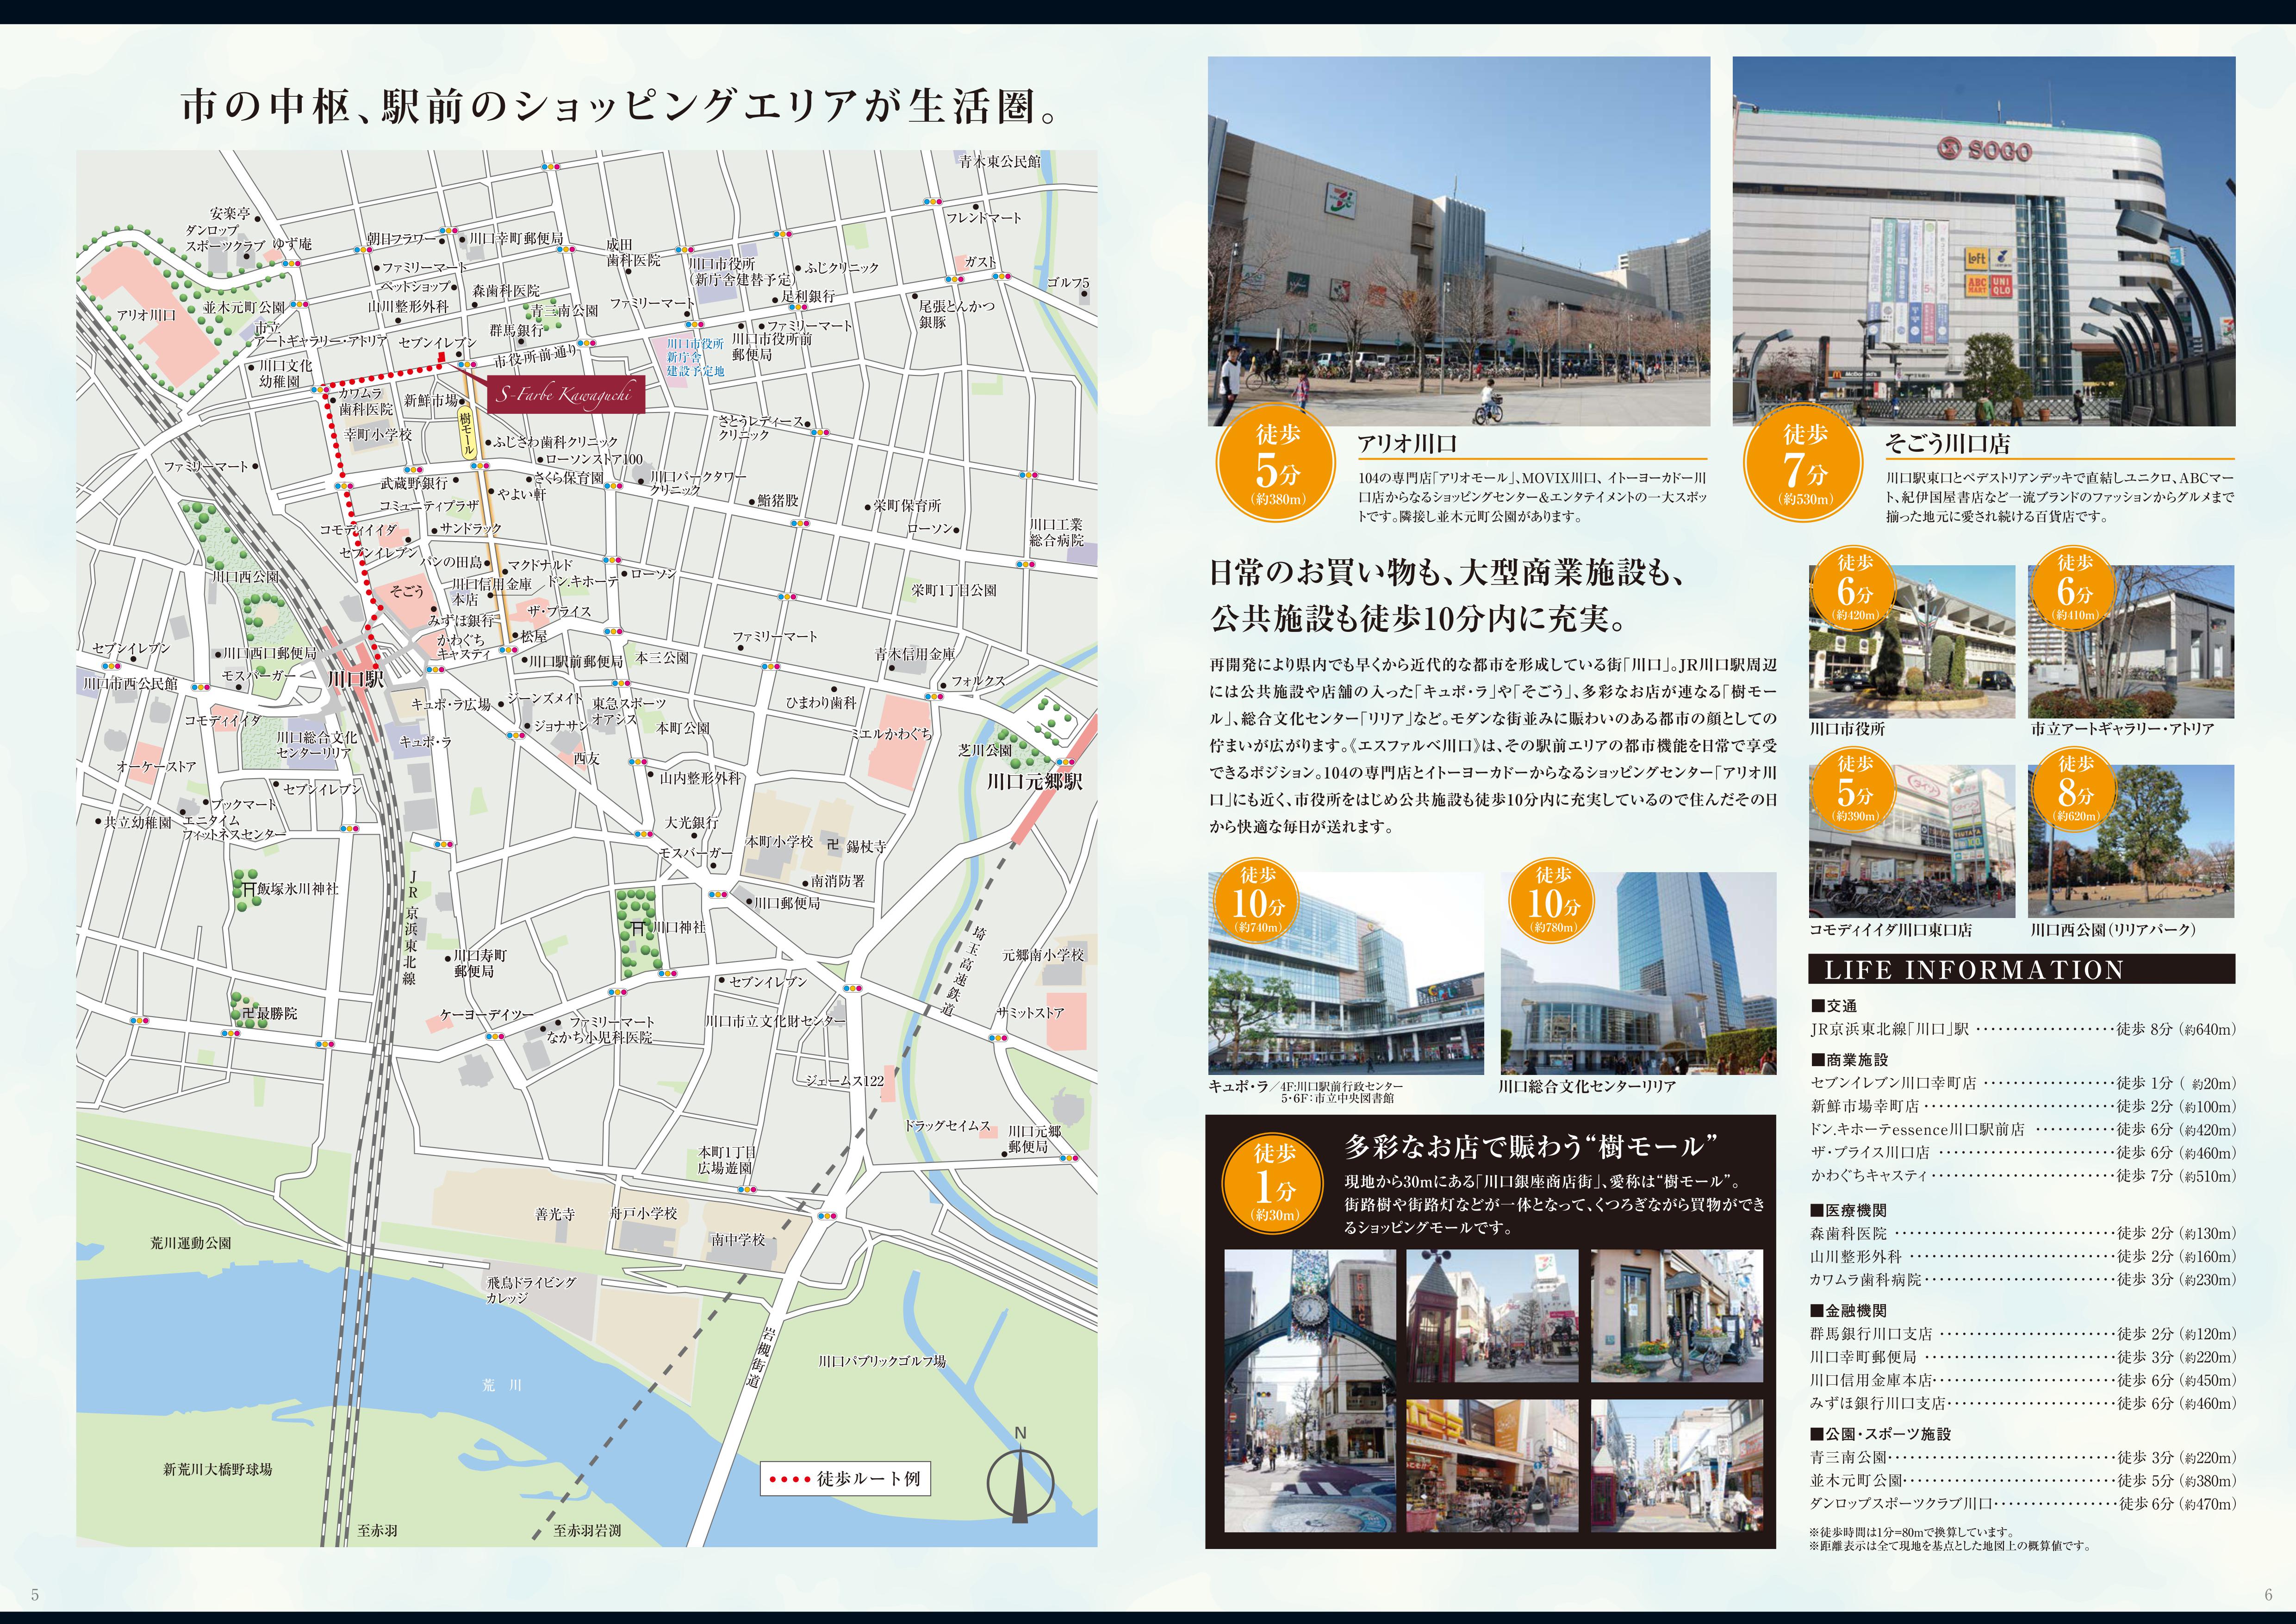Click the 徒歩6分 (約420m) badge on 川口市役所

(x=1854, y=588)
